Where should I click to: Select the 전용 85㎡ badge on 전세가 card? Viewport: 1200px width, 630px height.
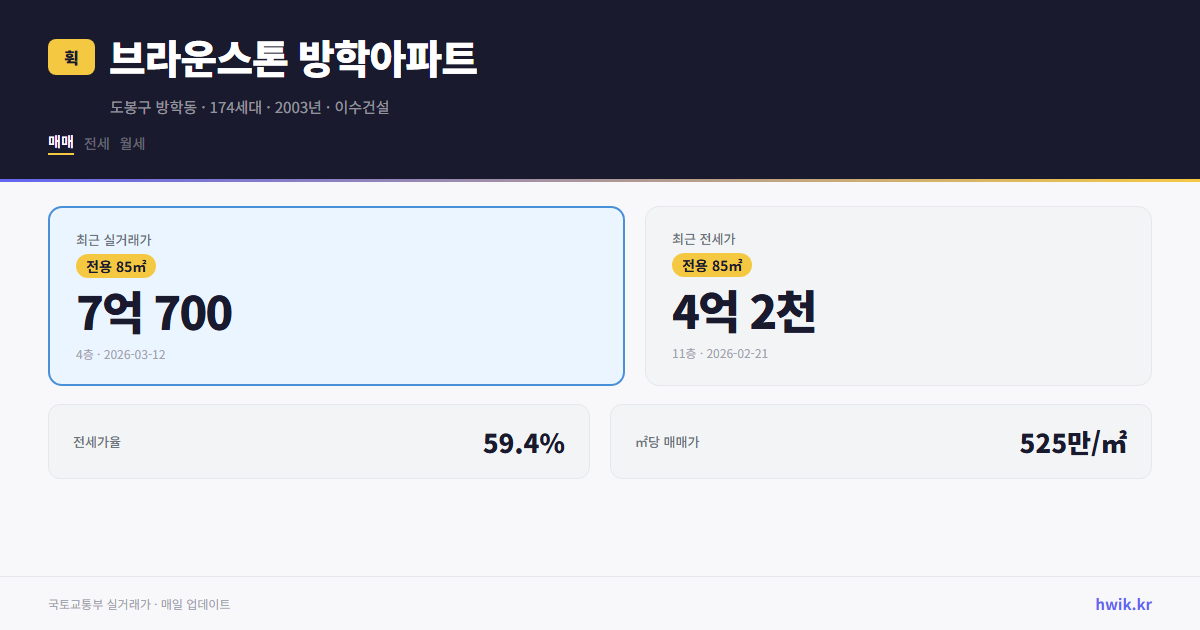coord(711,266)
